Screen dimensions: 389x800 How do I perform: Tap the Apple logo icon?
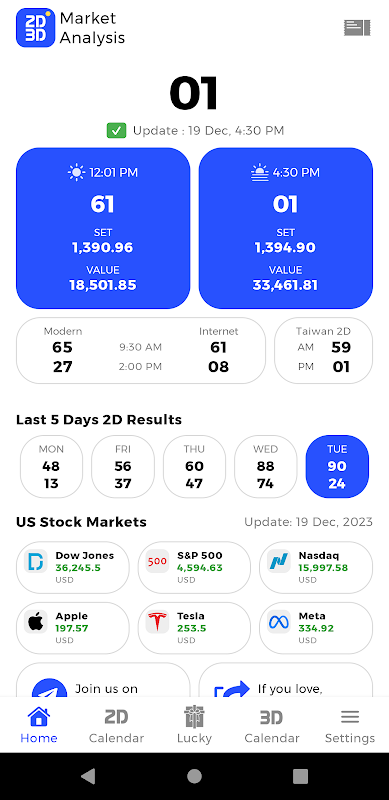point(36,622)
